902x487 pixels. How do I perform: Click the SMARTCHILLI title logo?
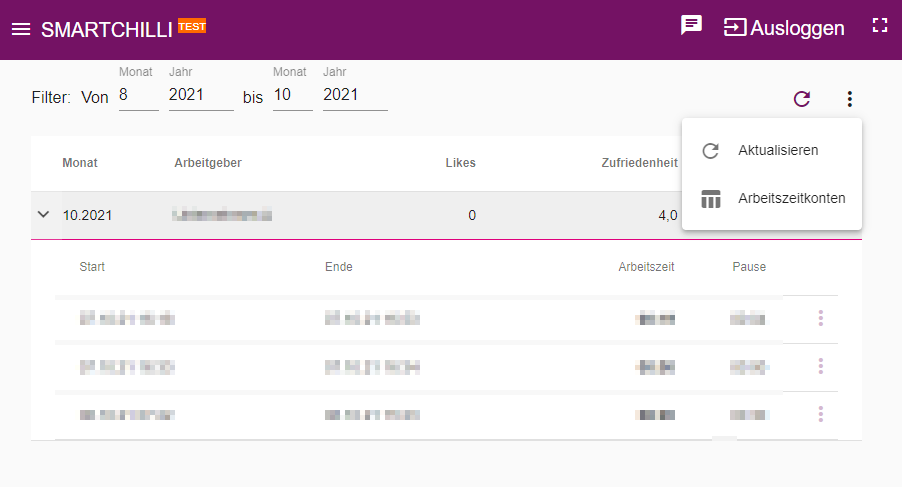(107, 29)
